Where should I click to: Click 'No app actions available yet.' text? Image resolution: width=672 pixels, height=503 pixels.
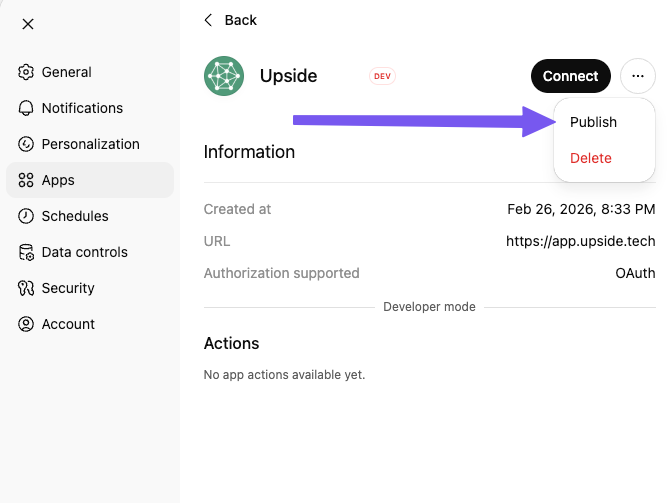[x=284, y=374]
